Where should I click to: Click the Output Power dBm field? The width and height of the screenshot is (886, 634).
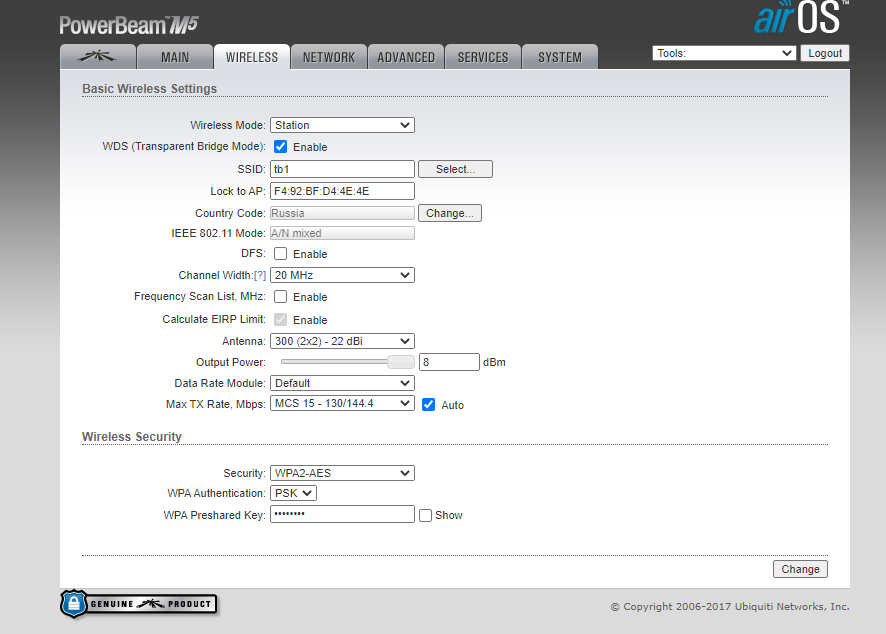[x=449, y=362]
